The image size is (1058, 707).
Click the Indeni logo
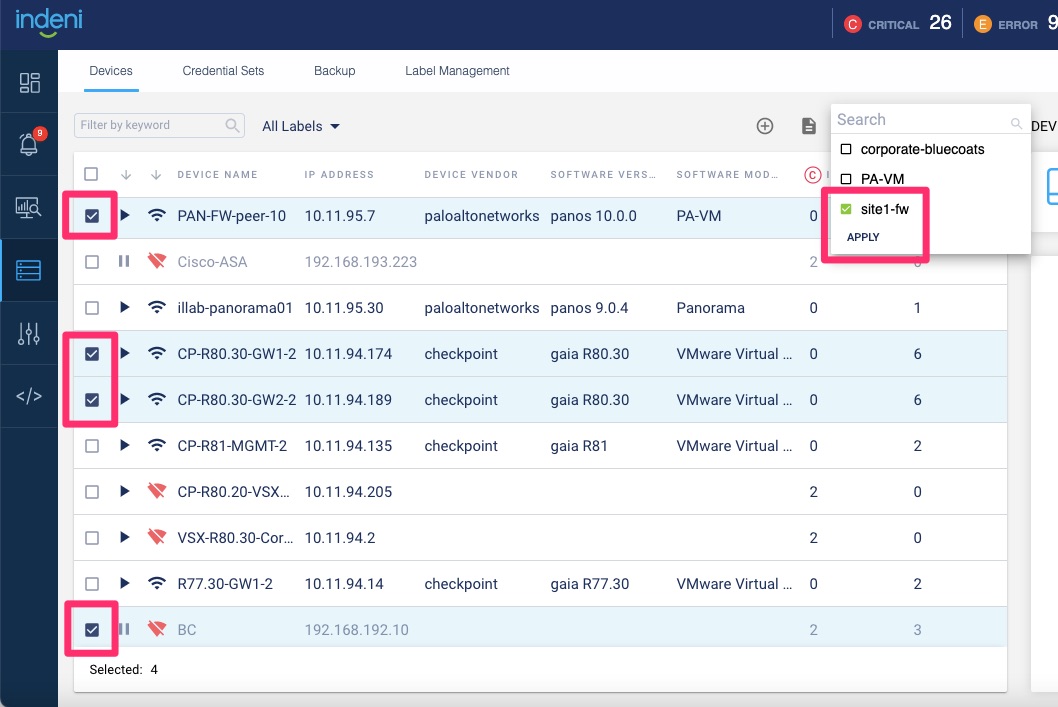47,21
